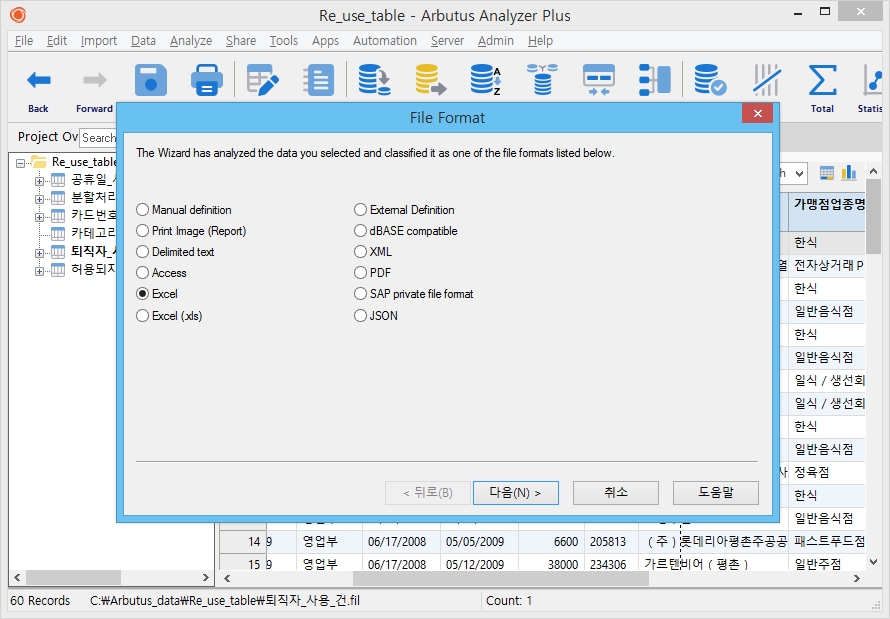Select the Excel (.xls) option

(142, 315)
